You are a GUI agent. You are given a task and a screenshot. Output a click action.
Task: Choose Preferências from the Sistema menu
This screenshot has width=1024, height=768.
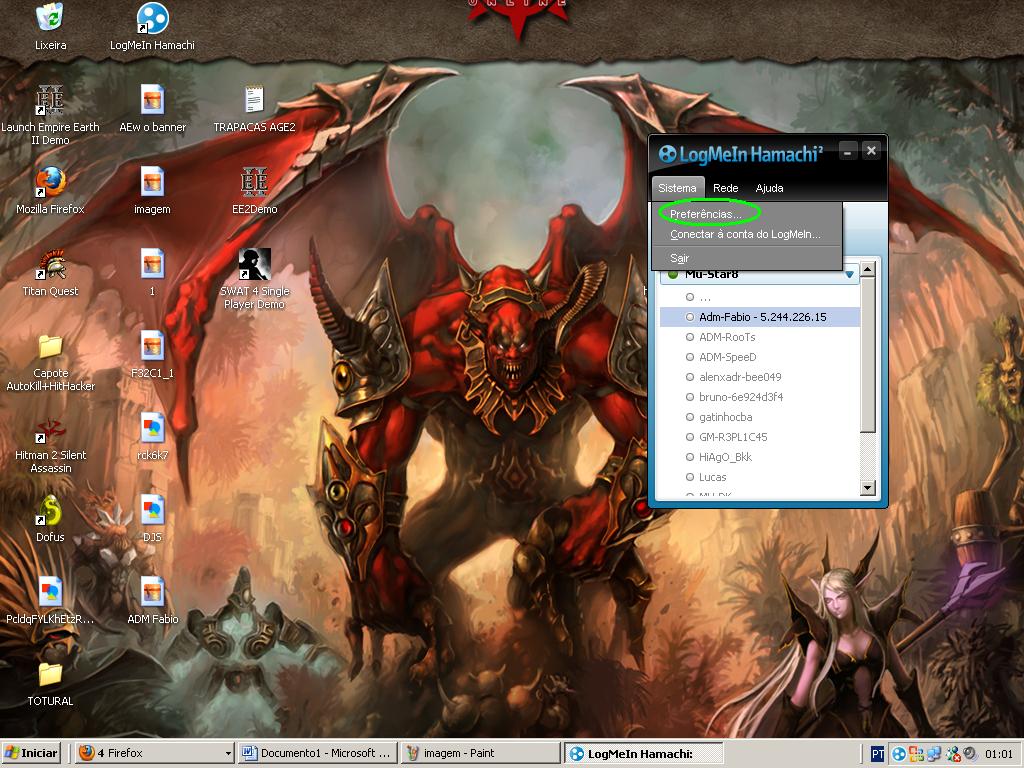[x=705, y=214]
